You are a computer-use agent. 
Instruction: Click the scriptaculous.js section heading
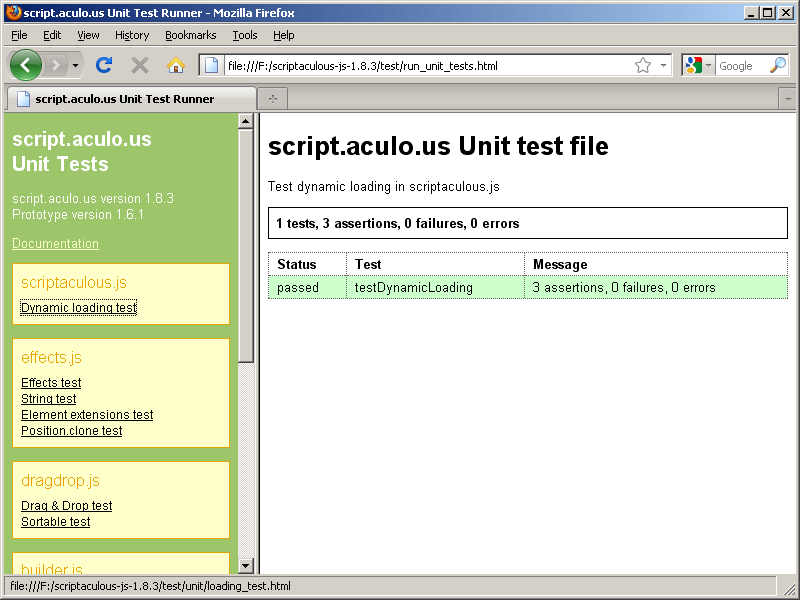point(74,282)
